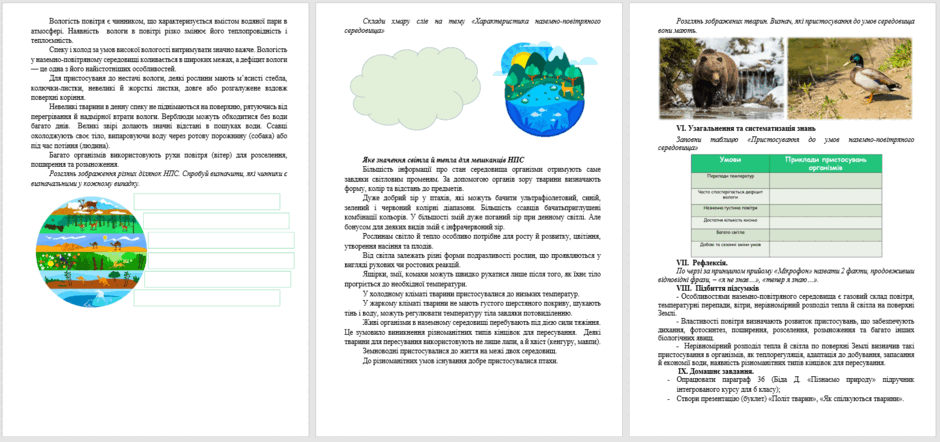Click the sentence "Земноводні пристосувалися до життя на межі двох середовищ."
This screenshot has height=442, width=940.
(x=460, y=351)
